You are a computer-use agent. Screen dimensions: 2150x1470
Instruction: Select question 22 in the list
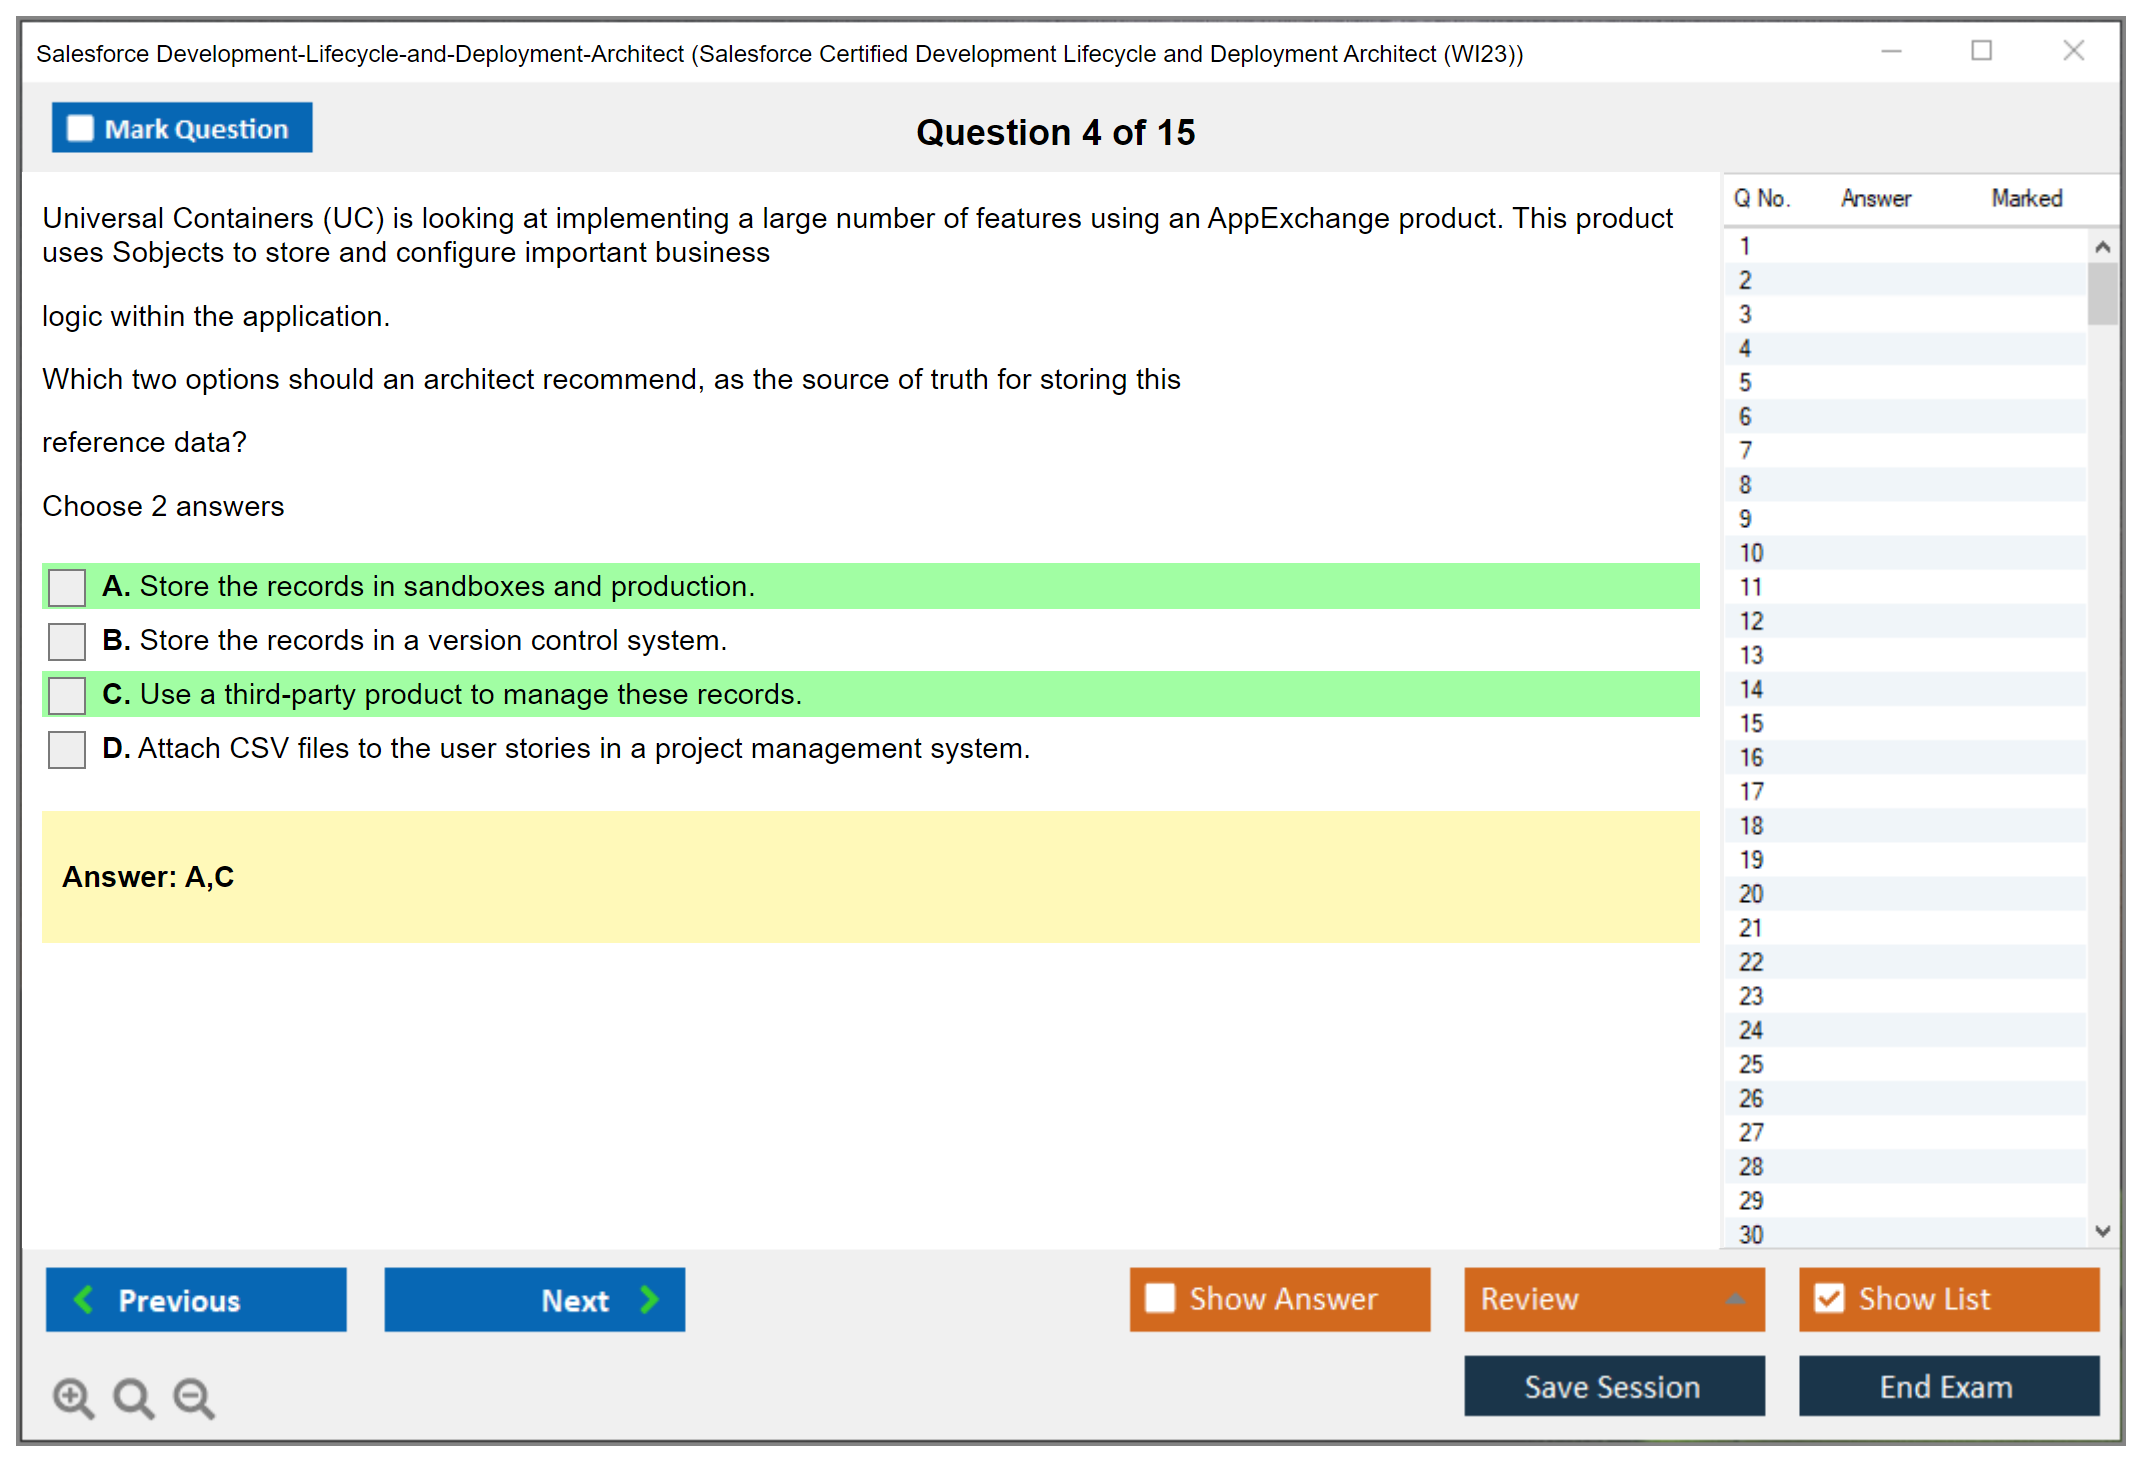point(1751,962)
